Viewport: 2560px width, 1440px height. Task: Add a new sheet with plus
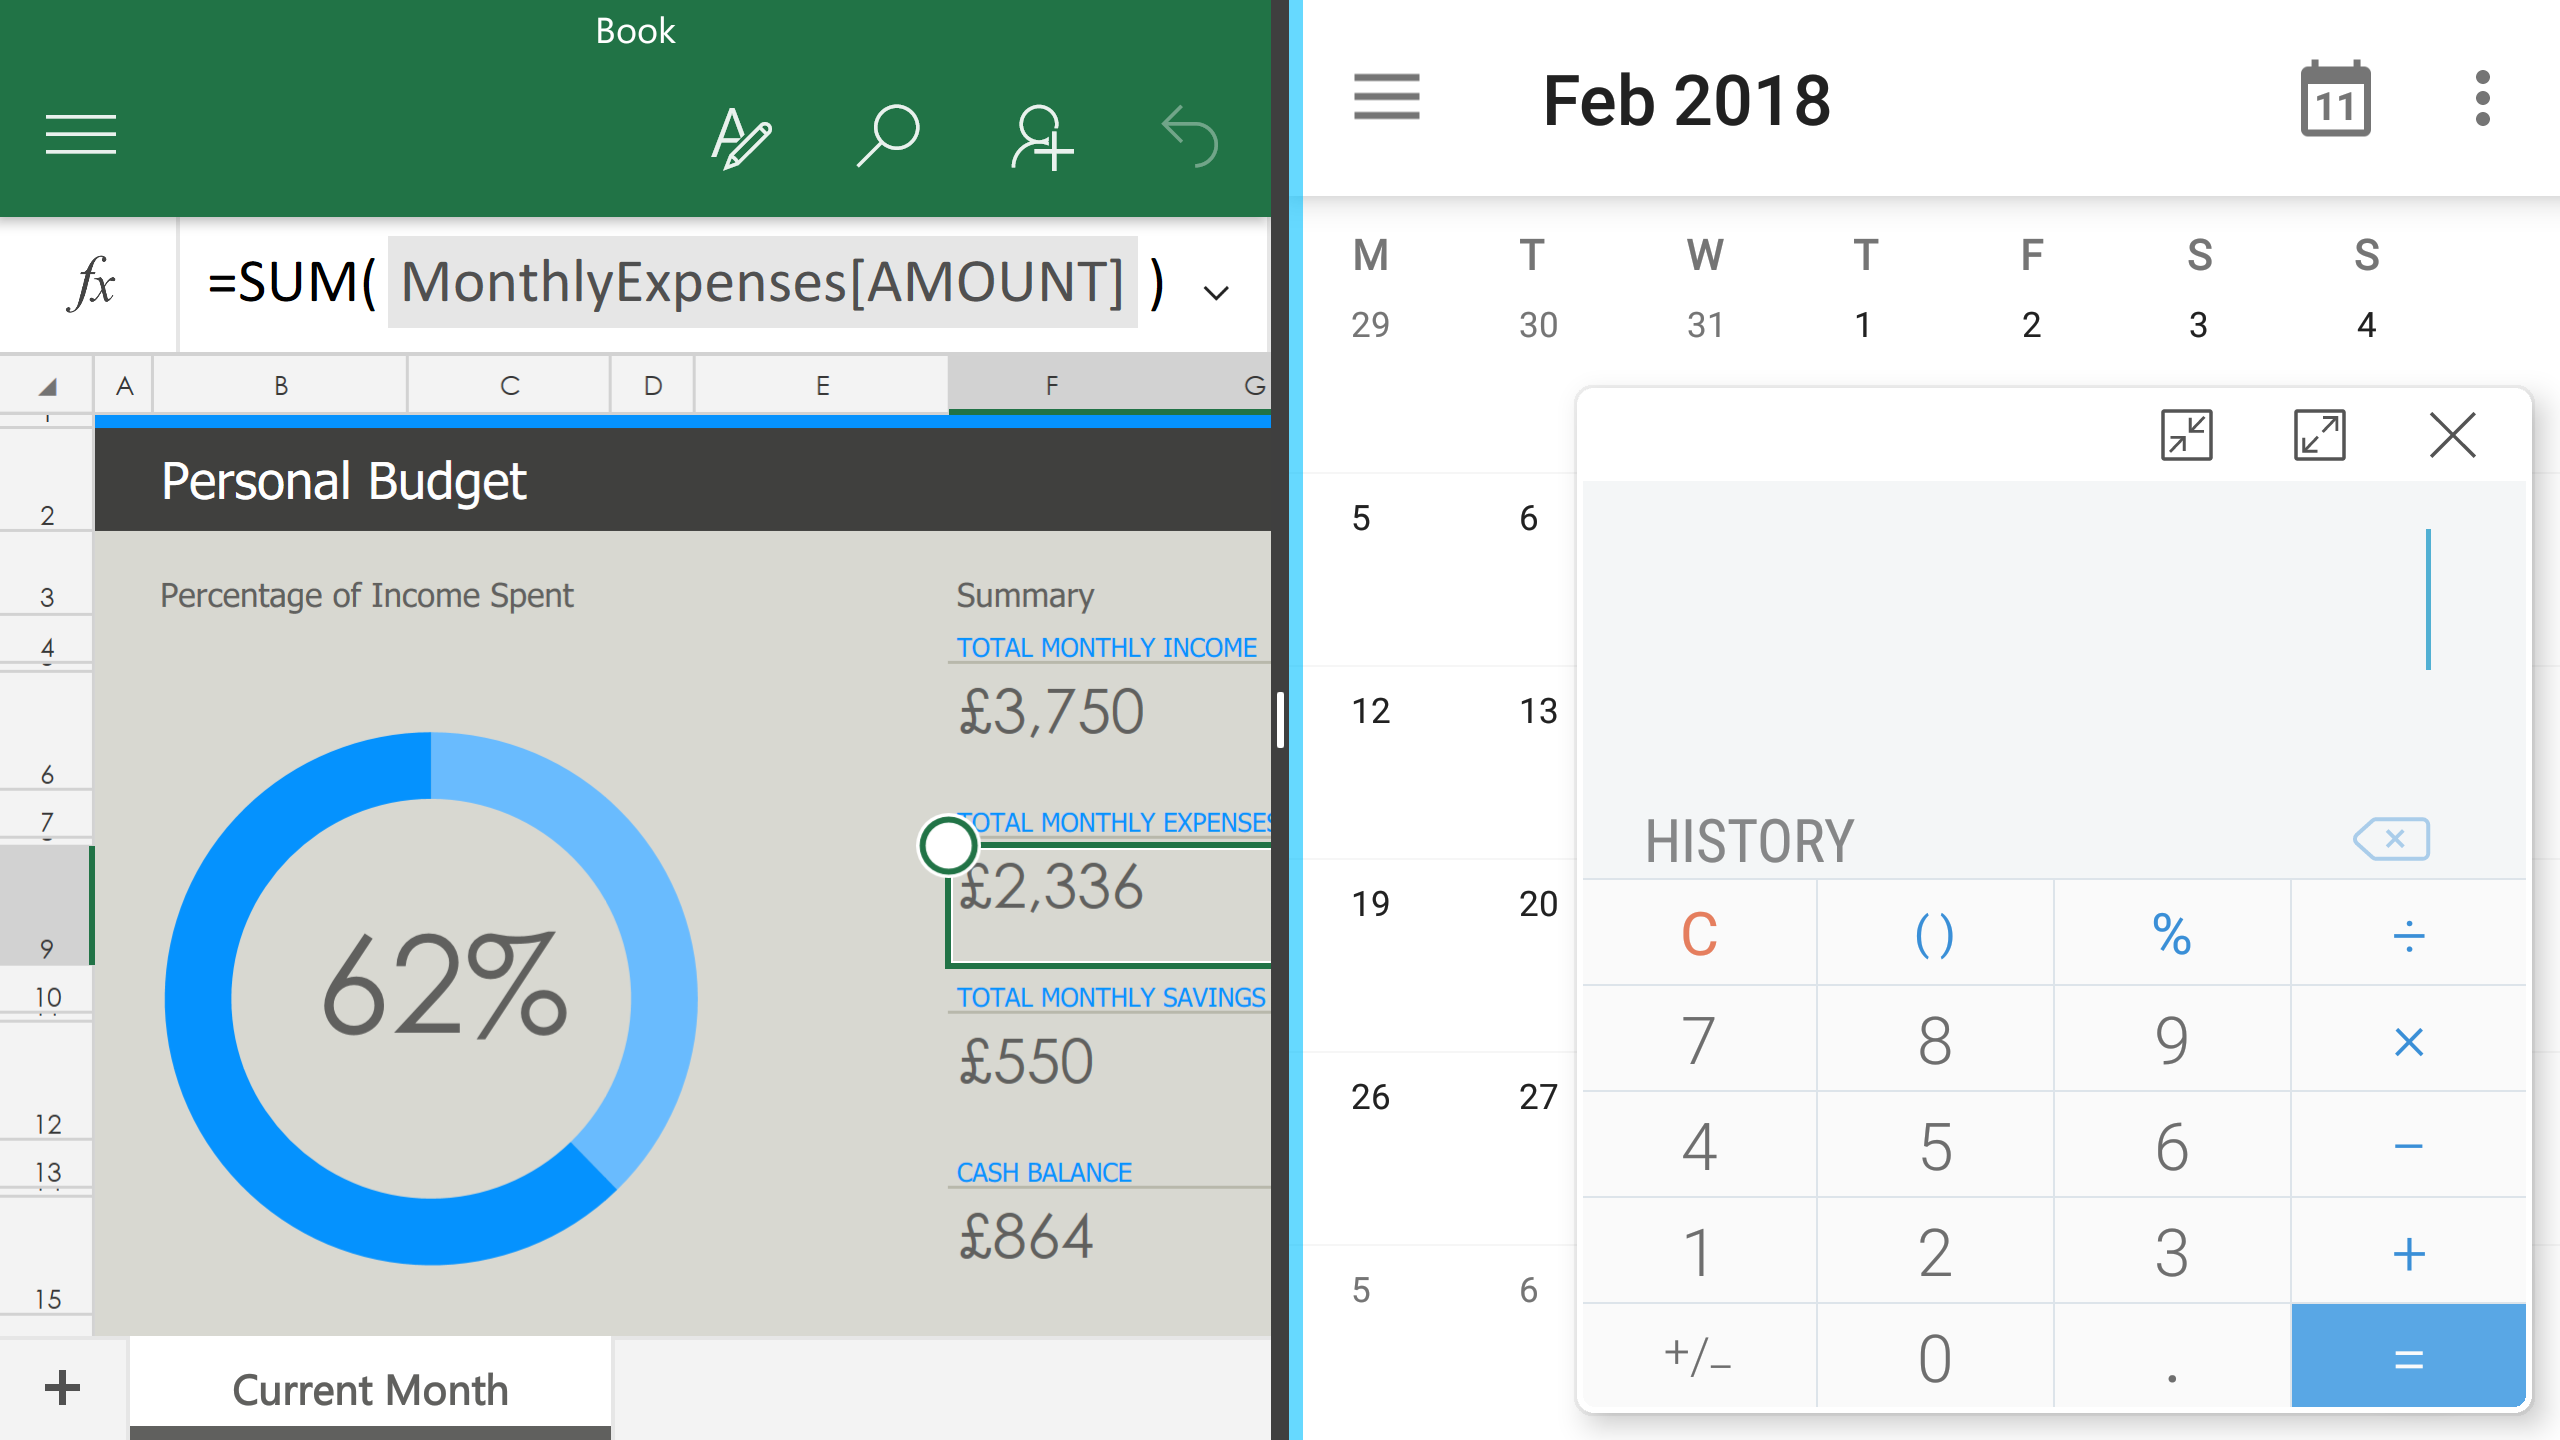tap(62, 1387)
